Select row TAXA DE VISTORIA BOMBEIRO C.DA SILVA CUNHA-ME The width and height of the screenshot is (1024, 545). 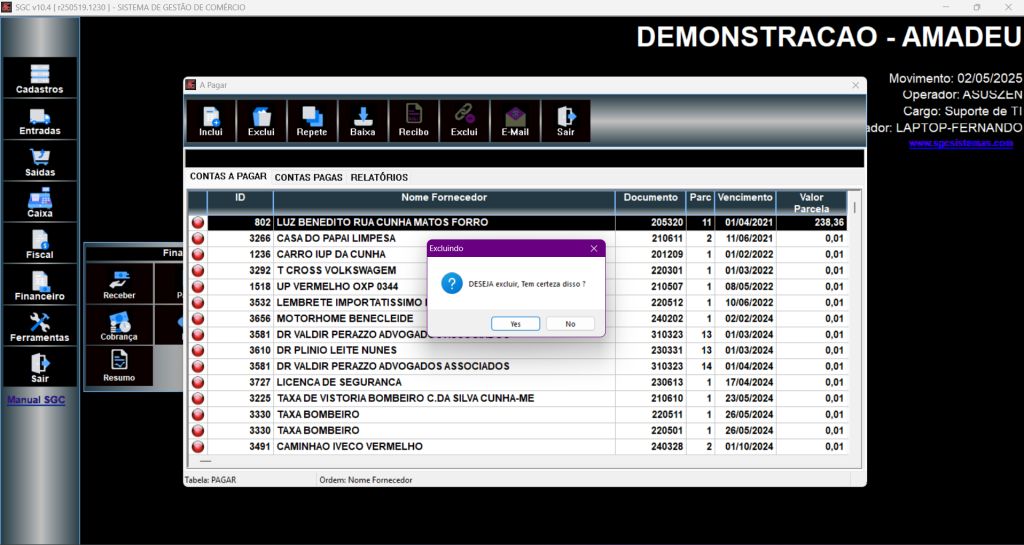[x=518, y=398]
